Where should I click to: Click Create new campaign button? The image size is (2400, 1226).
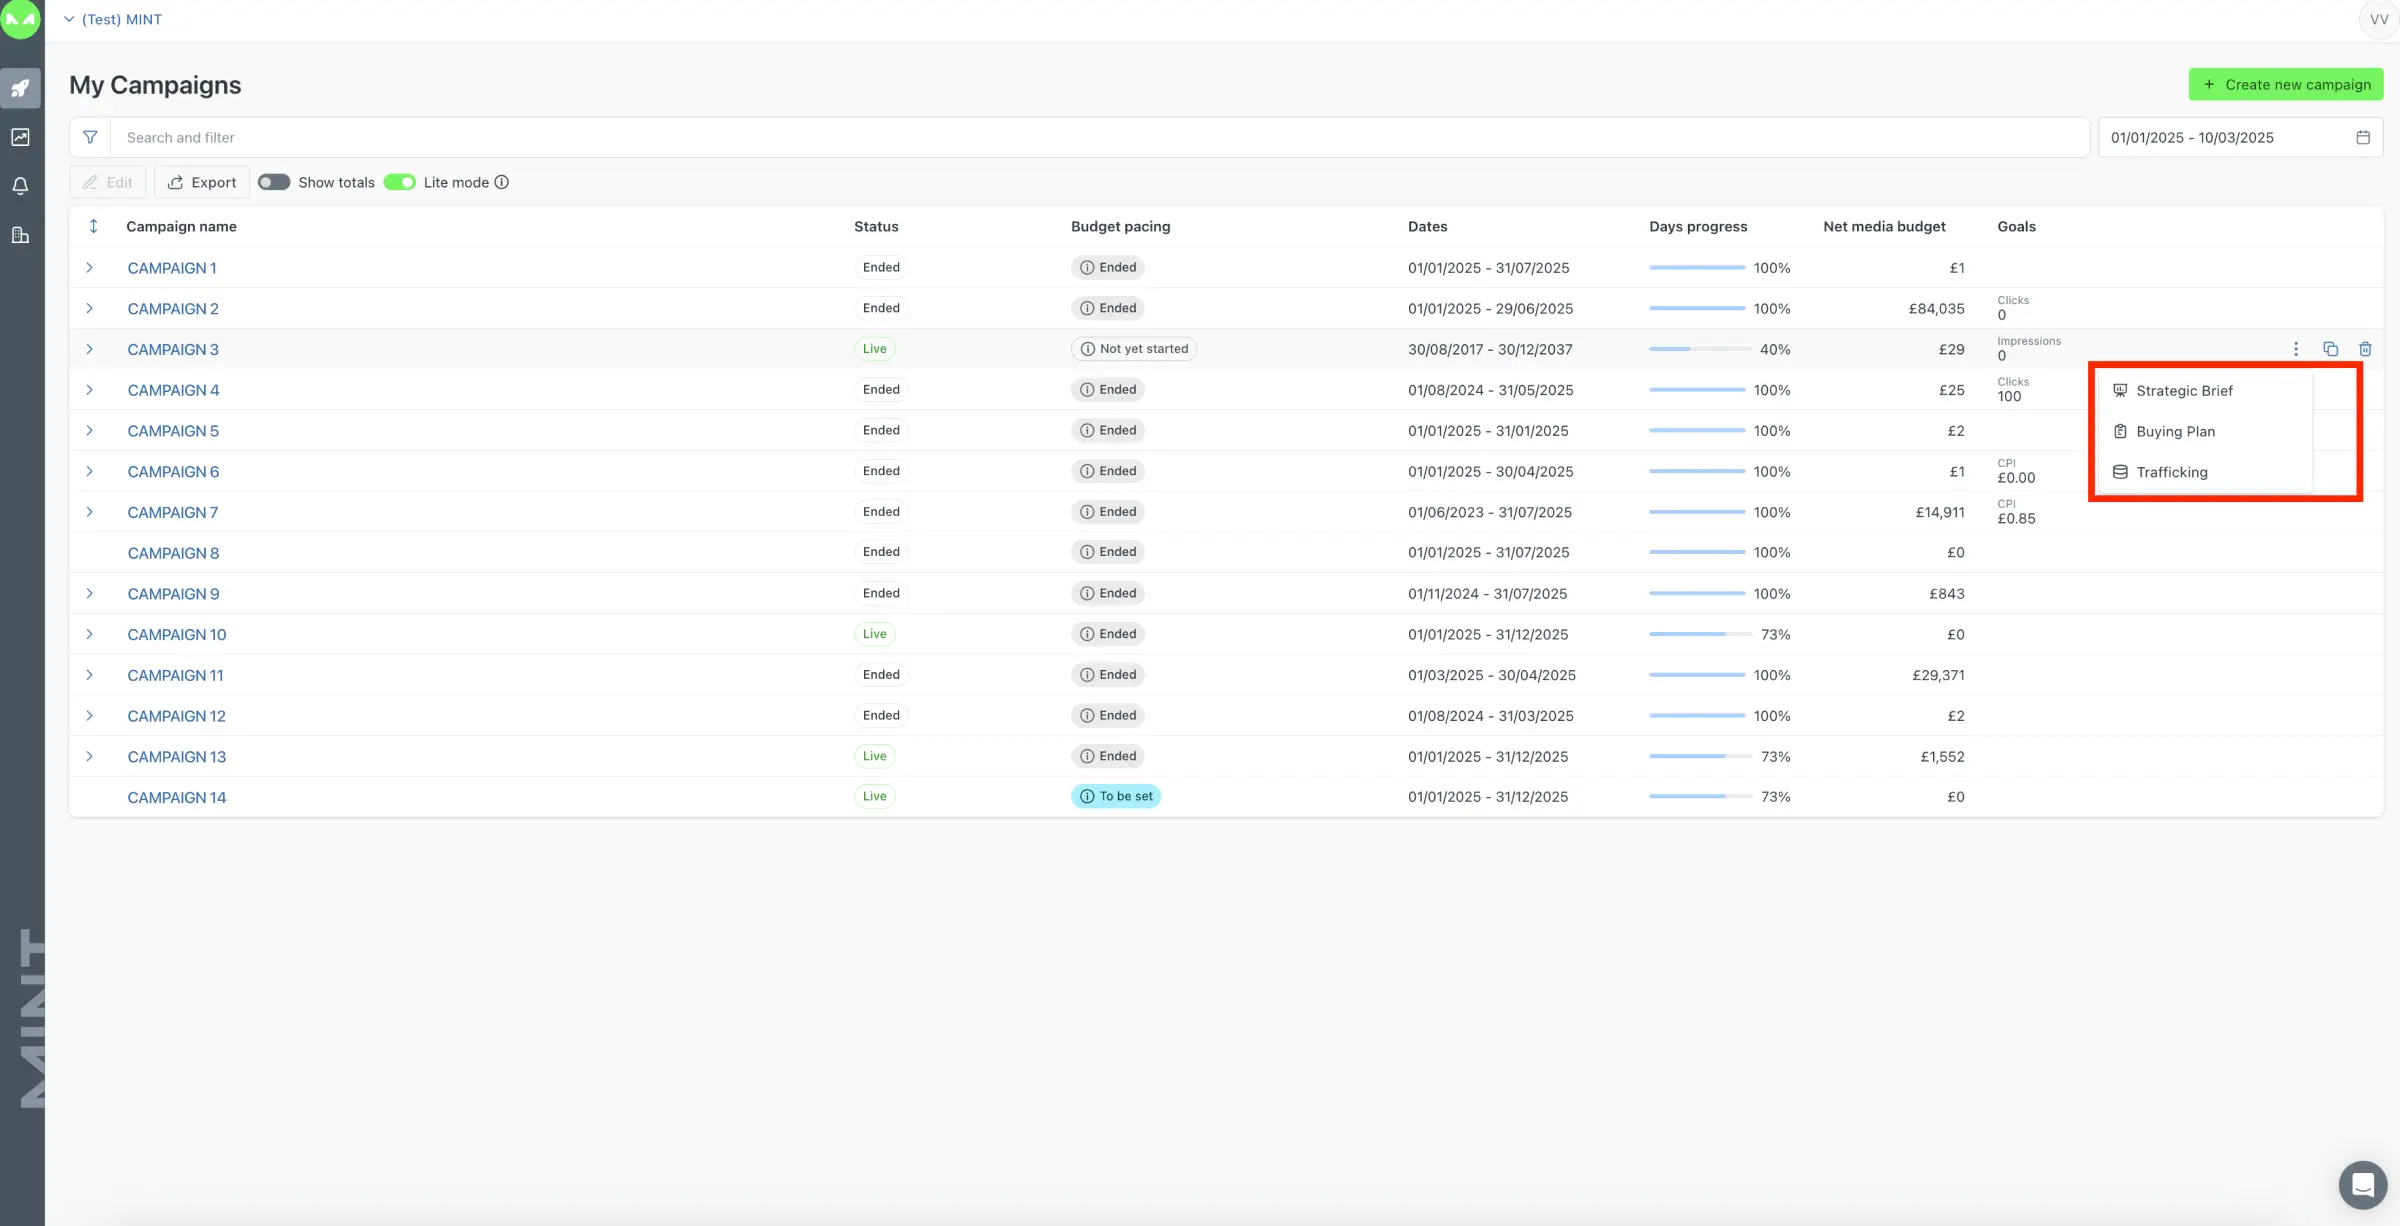pos(2285,85)
